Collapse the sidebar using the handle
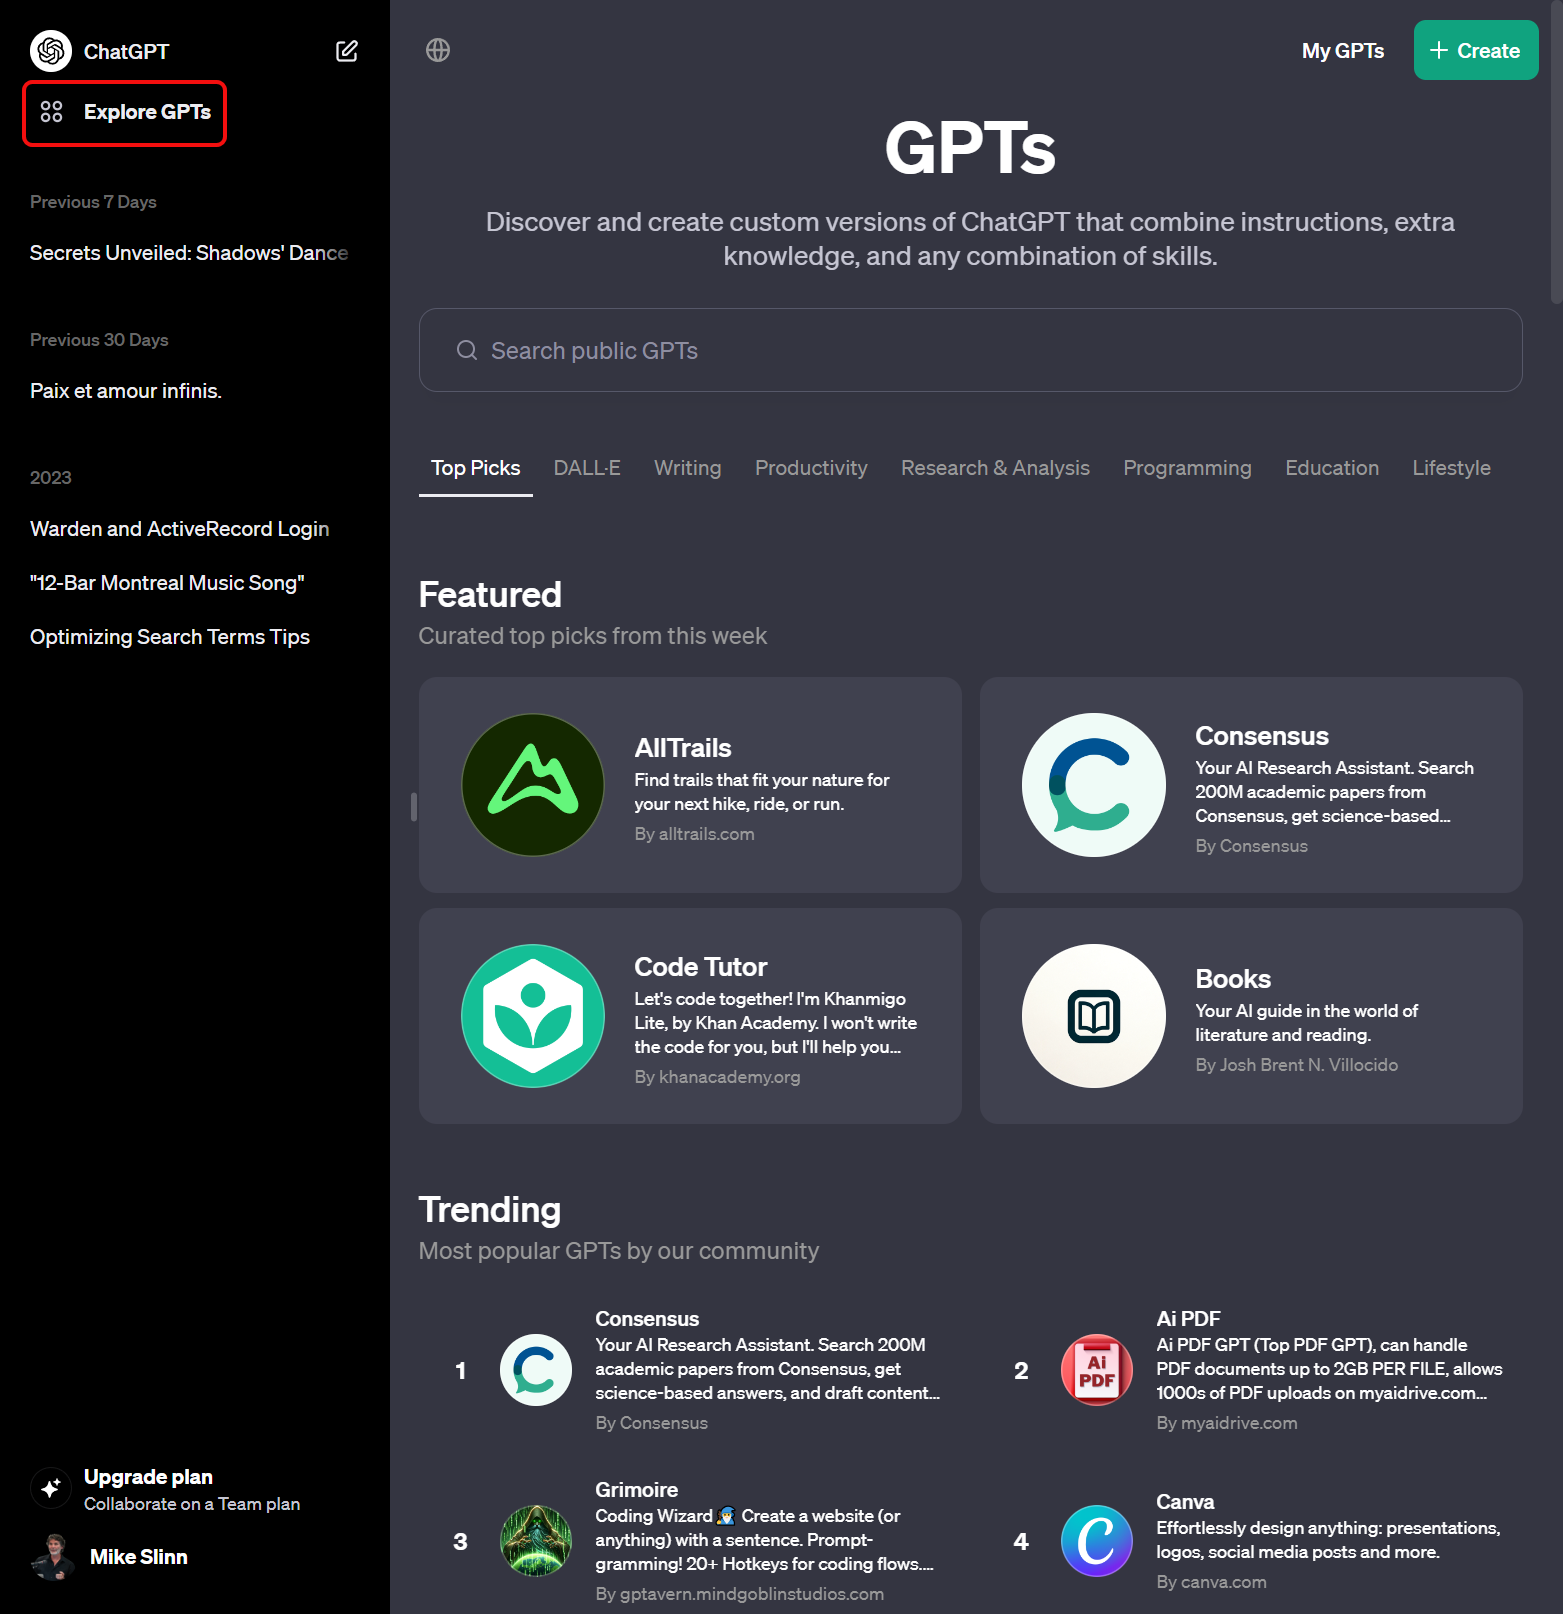 tap(413, 806)
